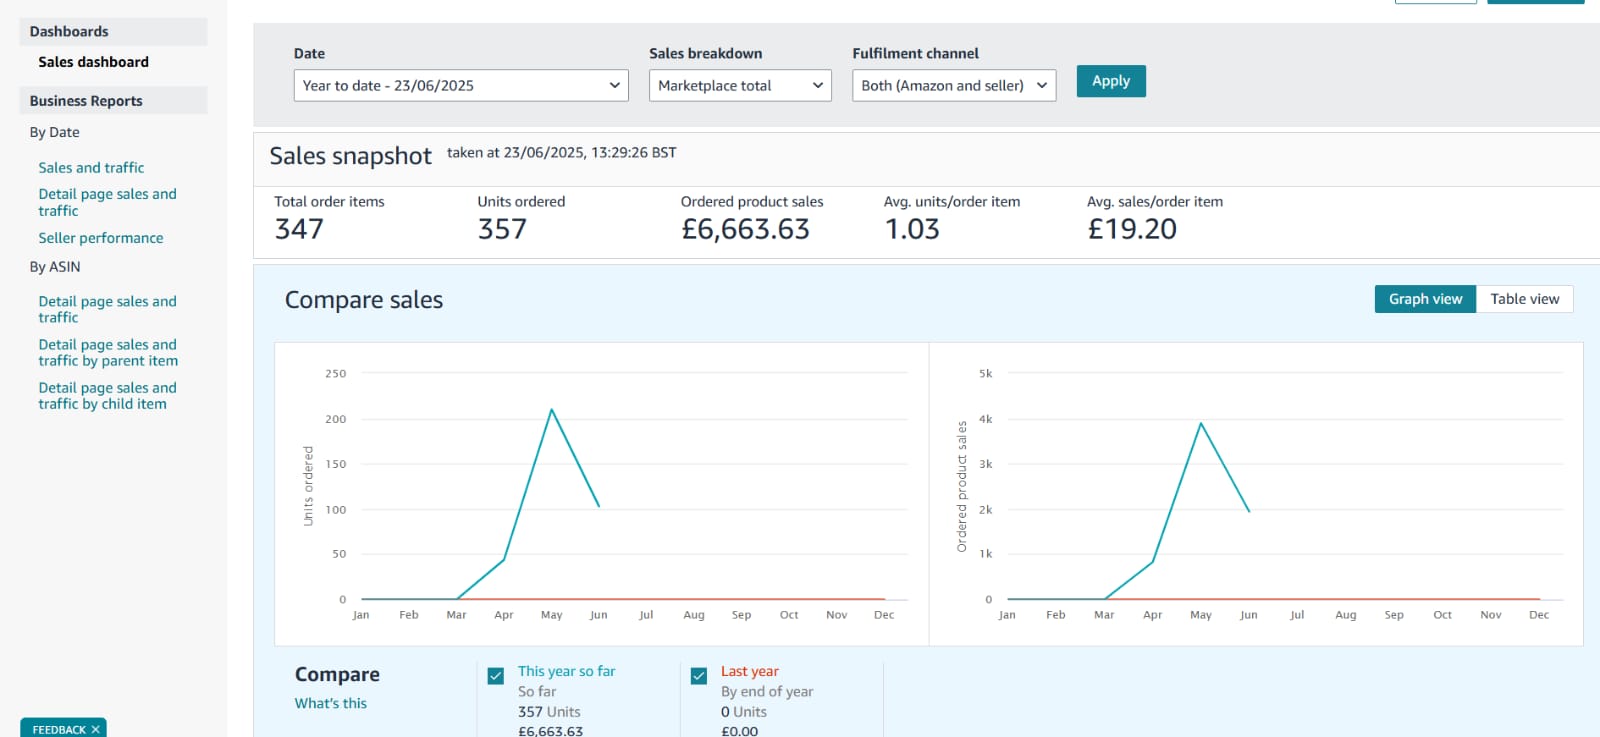The width and height of the screenshot is (1600, 737).
Task: Open By Date Detail page sales and traffic
Action: pyautogui.click(x=108, y=202)
